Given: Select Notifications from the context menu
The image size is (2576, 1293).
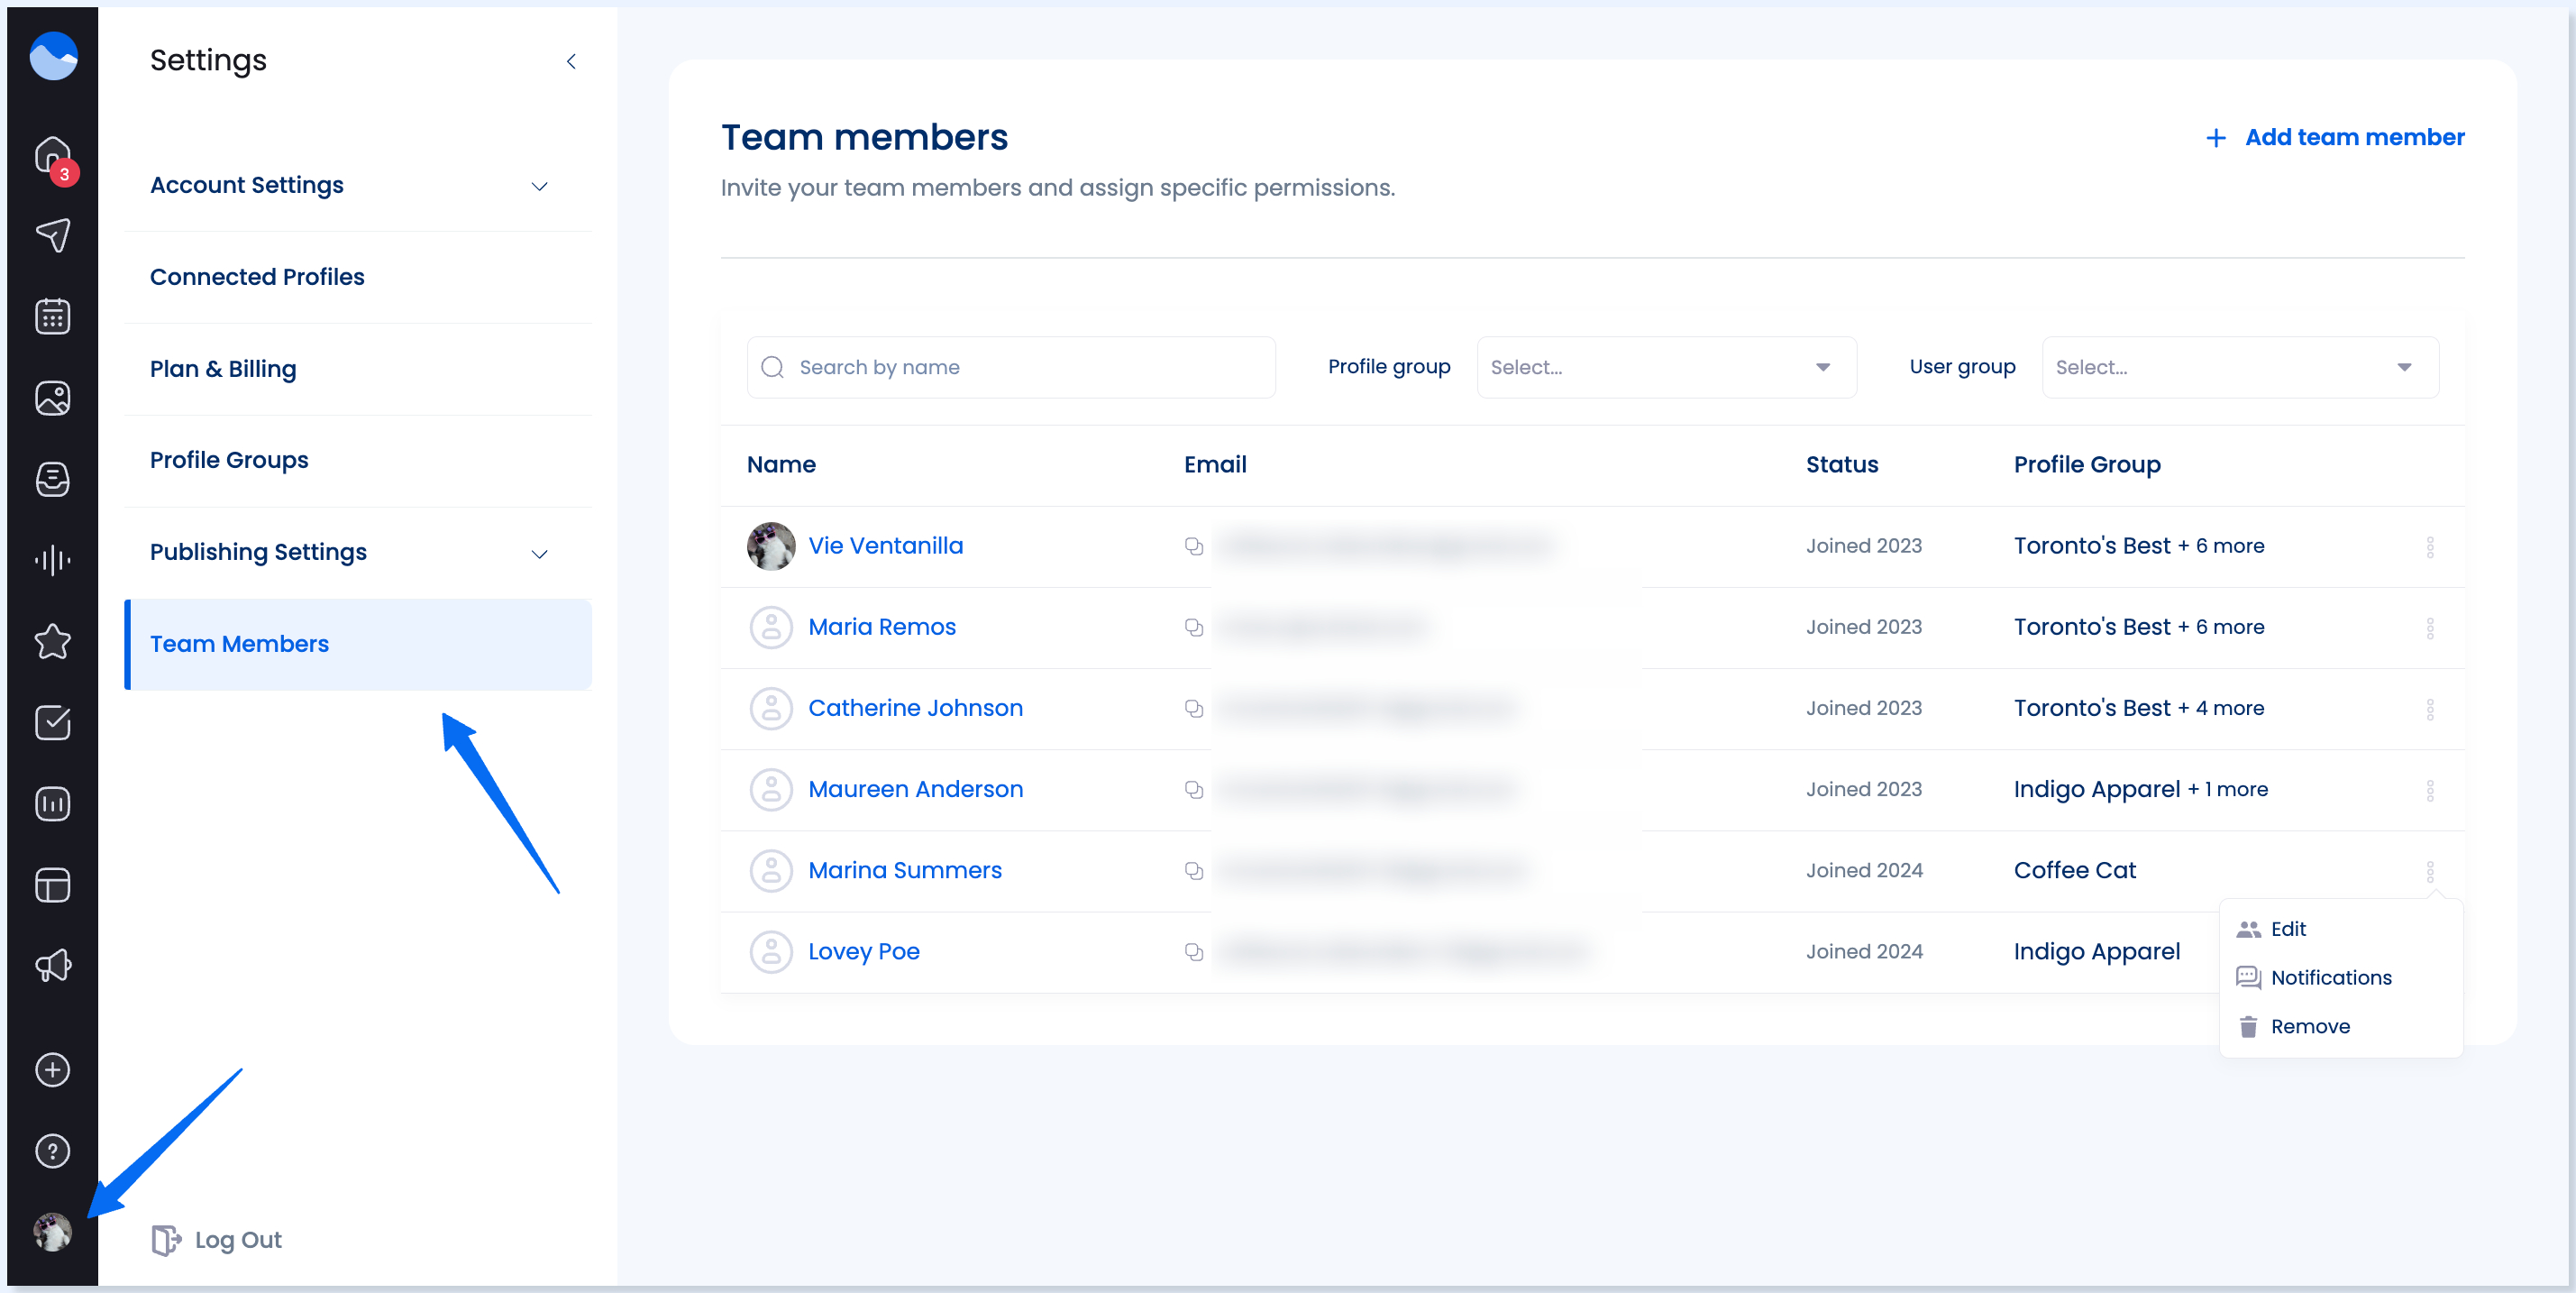Looking at the screenshot, I should [2330, 977].
